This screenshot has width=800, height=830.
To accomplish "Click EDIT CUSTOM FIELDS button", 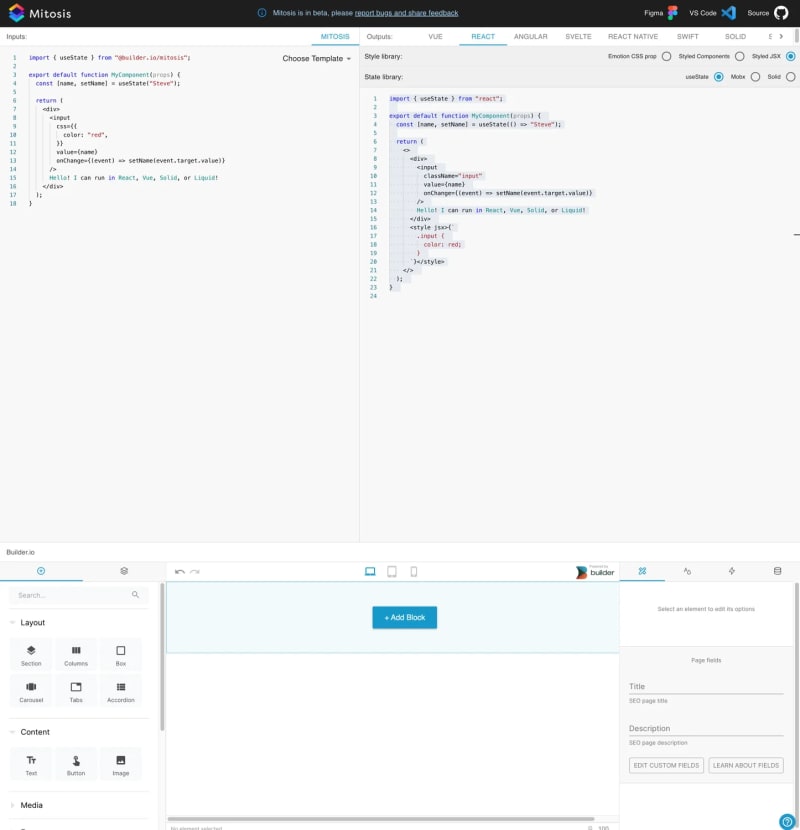I will click(x=666, y=765).
